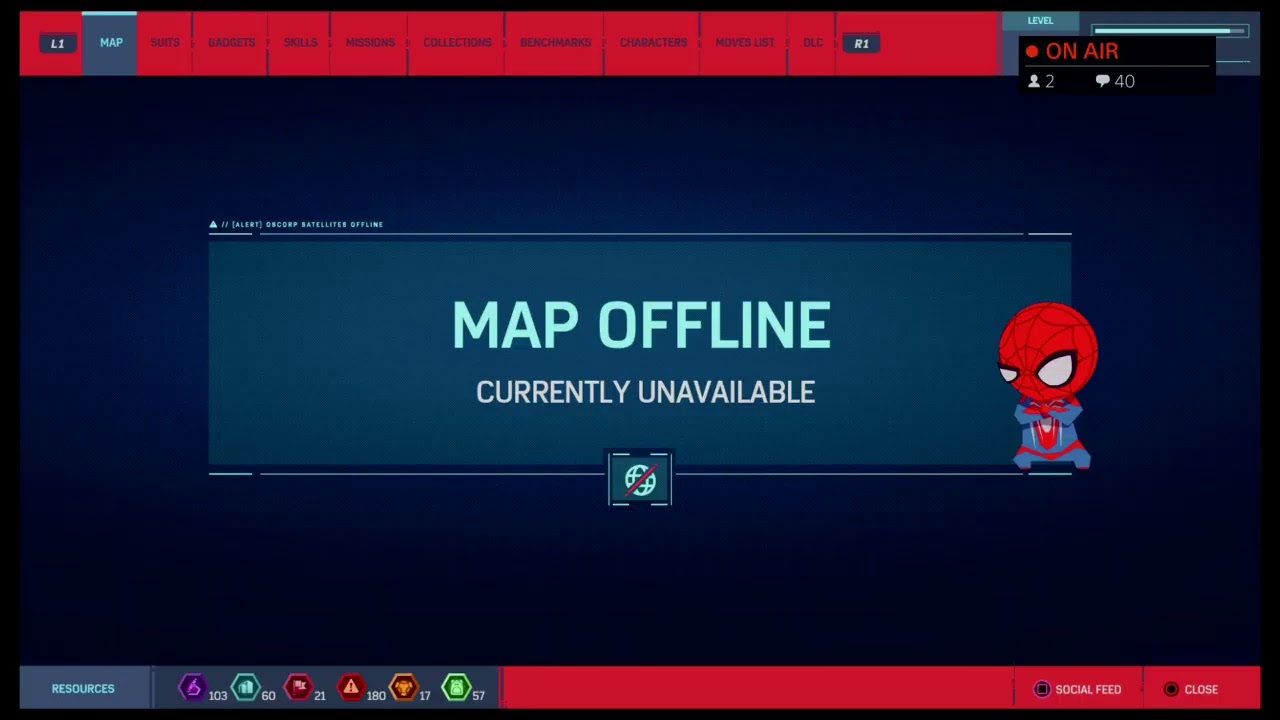This screenshot has width=1280, height=720.
Task: Click the ON AIR broadcast indicator
Action: 1072,51
